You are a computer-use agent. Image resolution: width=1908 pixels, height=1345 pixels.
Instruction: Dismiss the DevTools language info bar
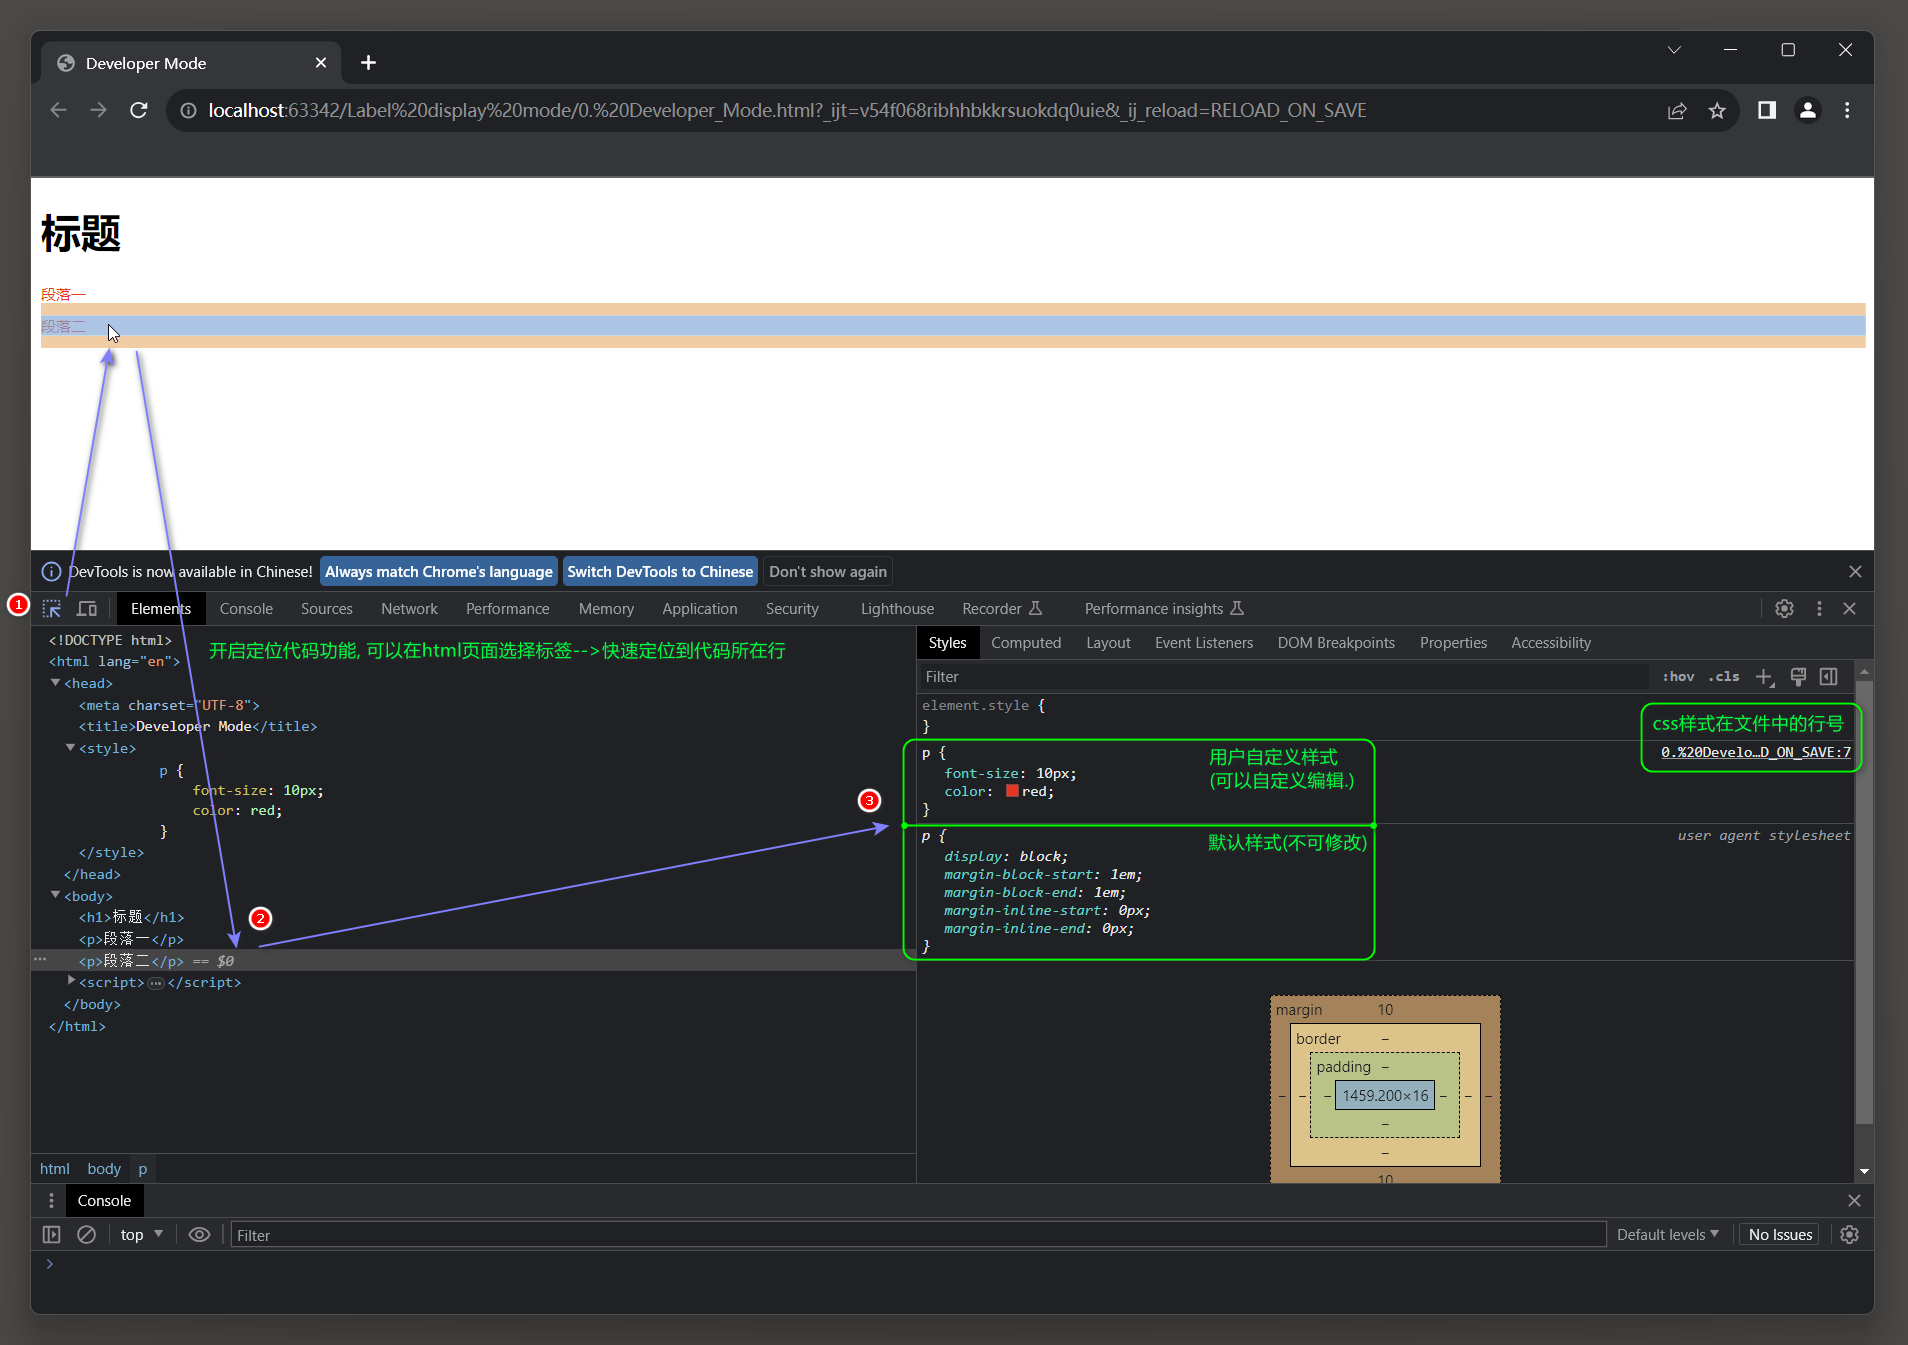pyautogui.click(x=1855, y=572)
